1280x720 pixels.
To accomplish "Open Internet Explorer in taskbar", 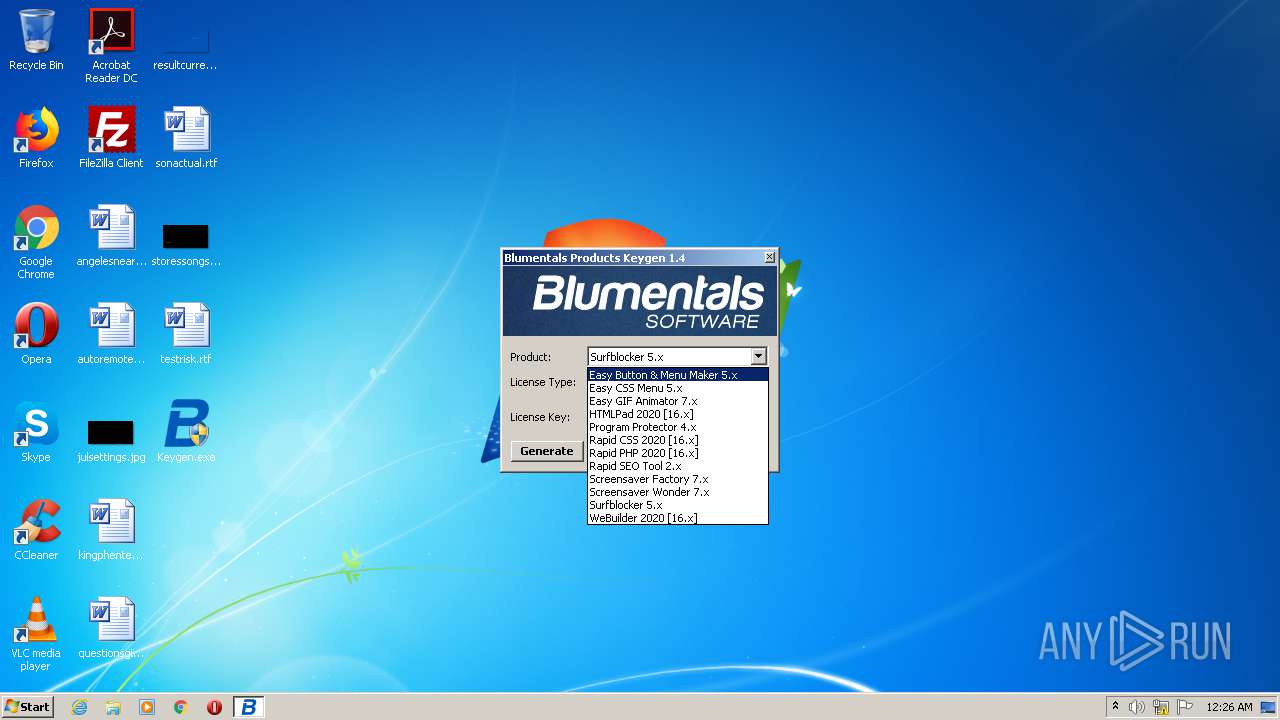I will 80,707.
